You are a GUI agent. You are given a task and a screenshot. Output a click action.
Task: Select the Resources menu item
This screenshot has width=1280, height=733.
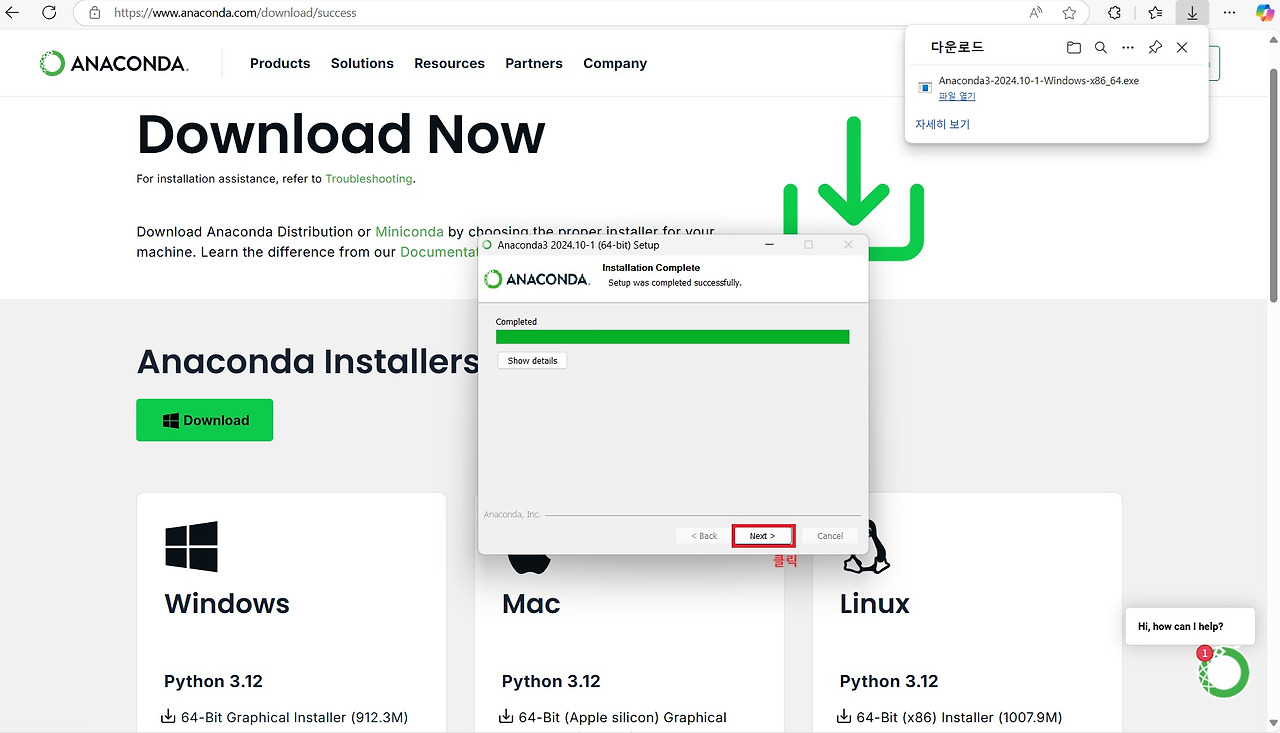[x=449, y=63]
